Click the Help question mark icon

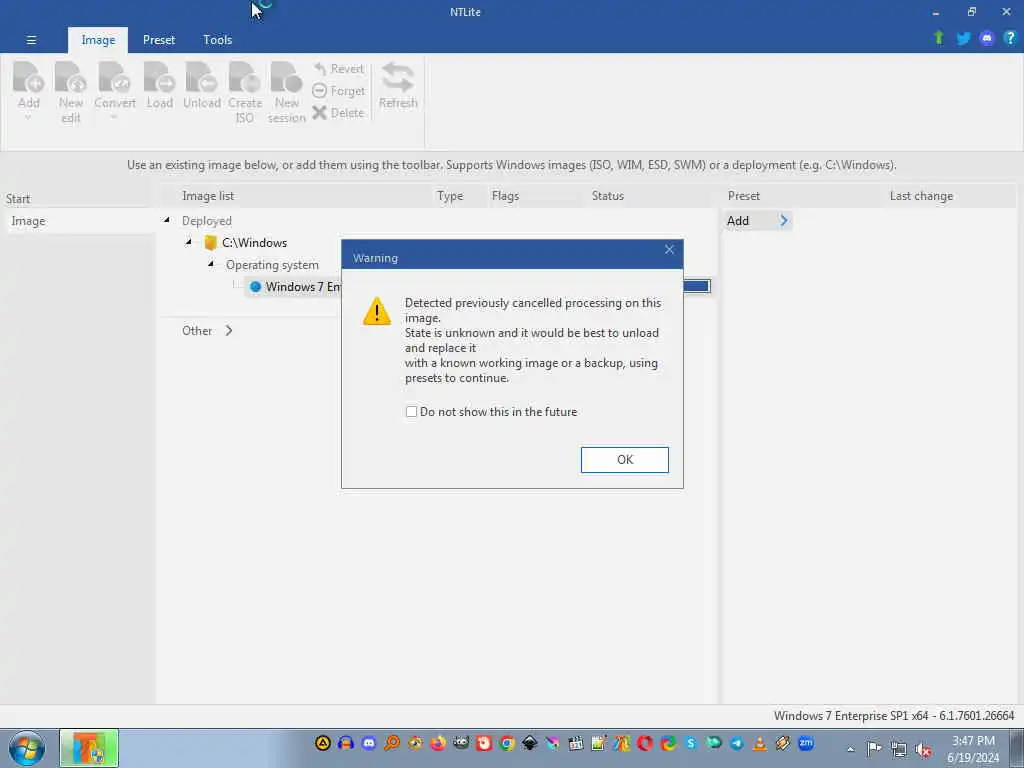coord(1010,38)
